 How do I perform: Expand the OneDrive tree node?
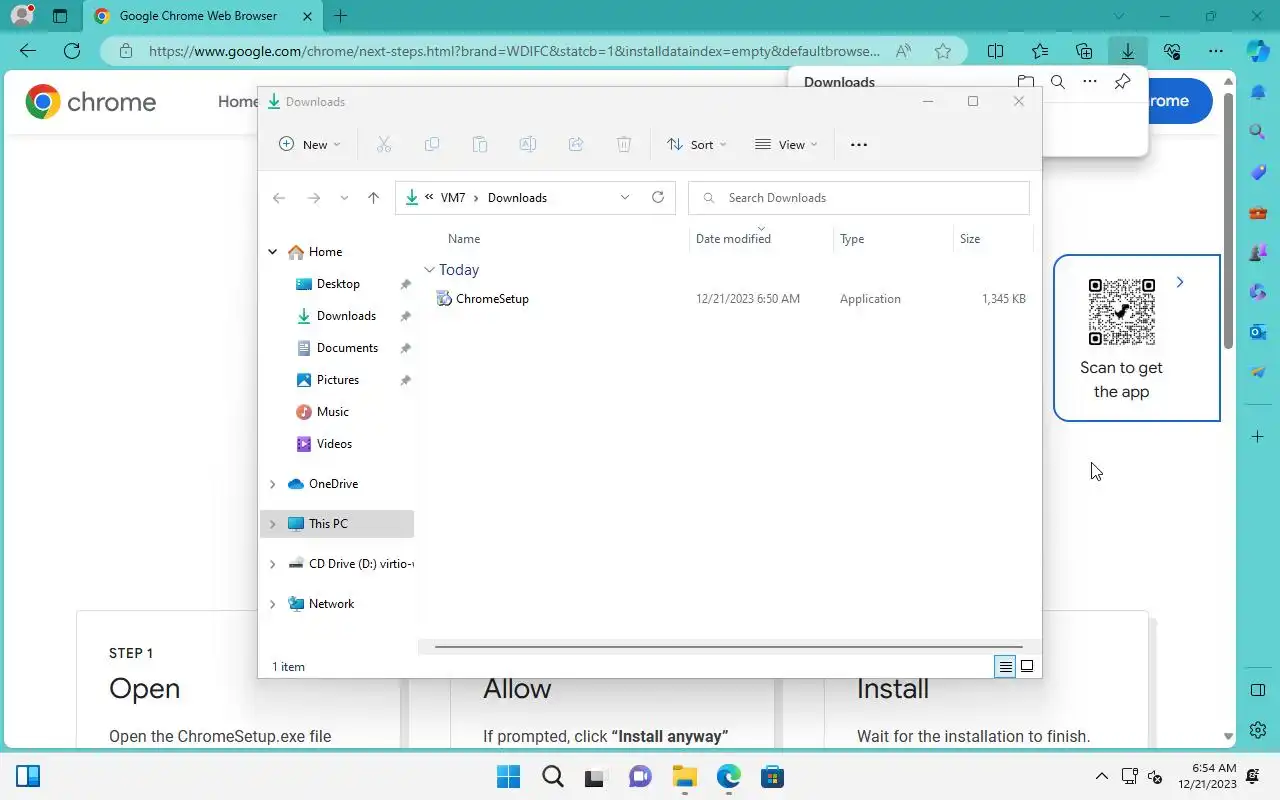[x=272, y=484]
